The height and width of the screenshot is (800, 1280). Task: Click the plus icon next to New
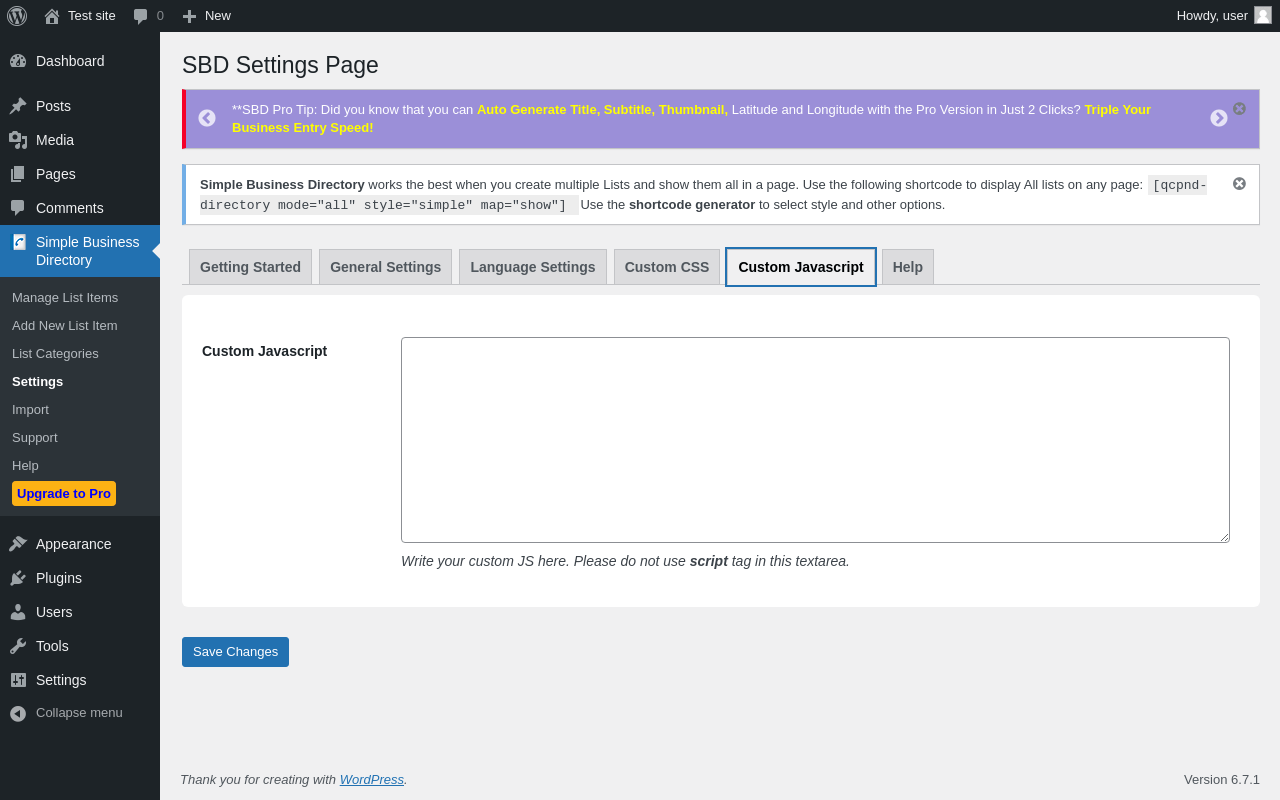pos(189,16)
